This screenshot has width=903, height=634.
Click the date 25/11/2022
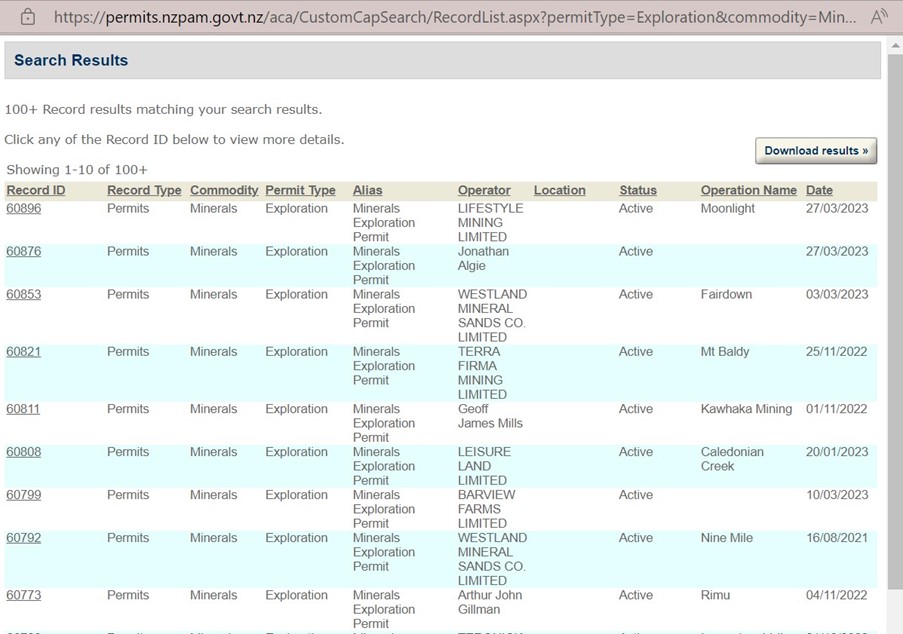[x=837, y=352]
